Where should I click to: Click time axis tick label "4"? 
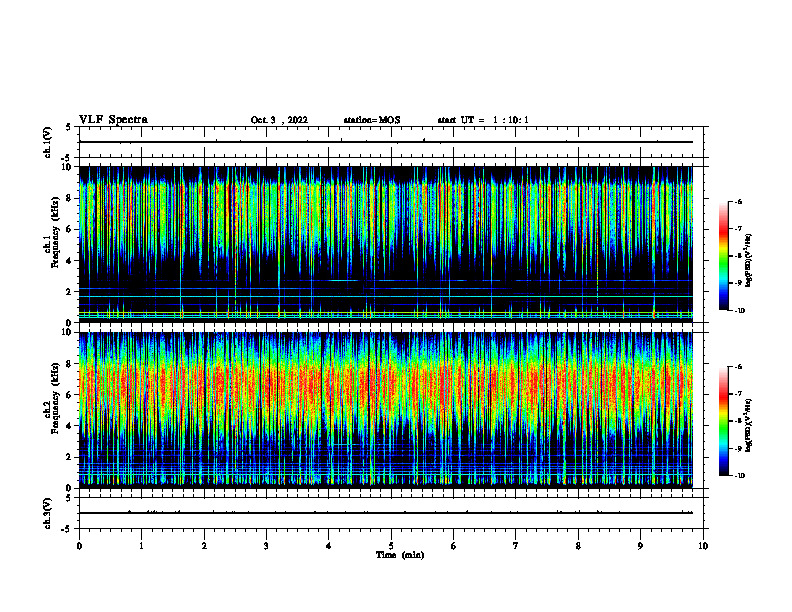coord(329,546)
